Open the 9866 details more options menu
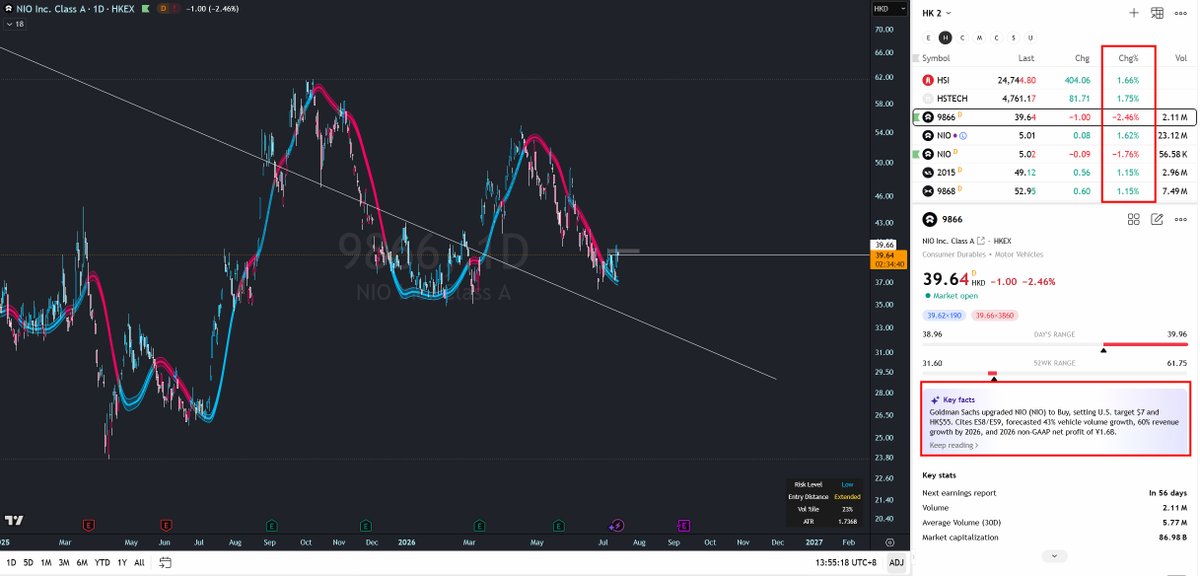The height and width of the screenshot is (576, 1200). pos(1182,219)
